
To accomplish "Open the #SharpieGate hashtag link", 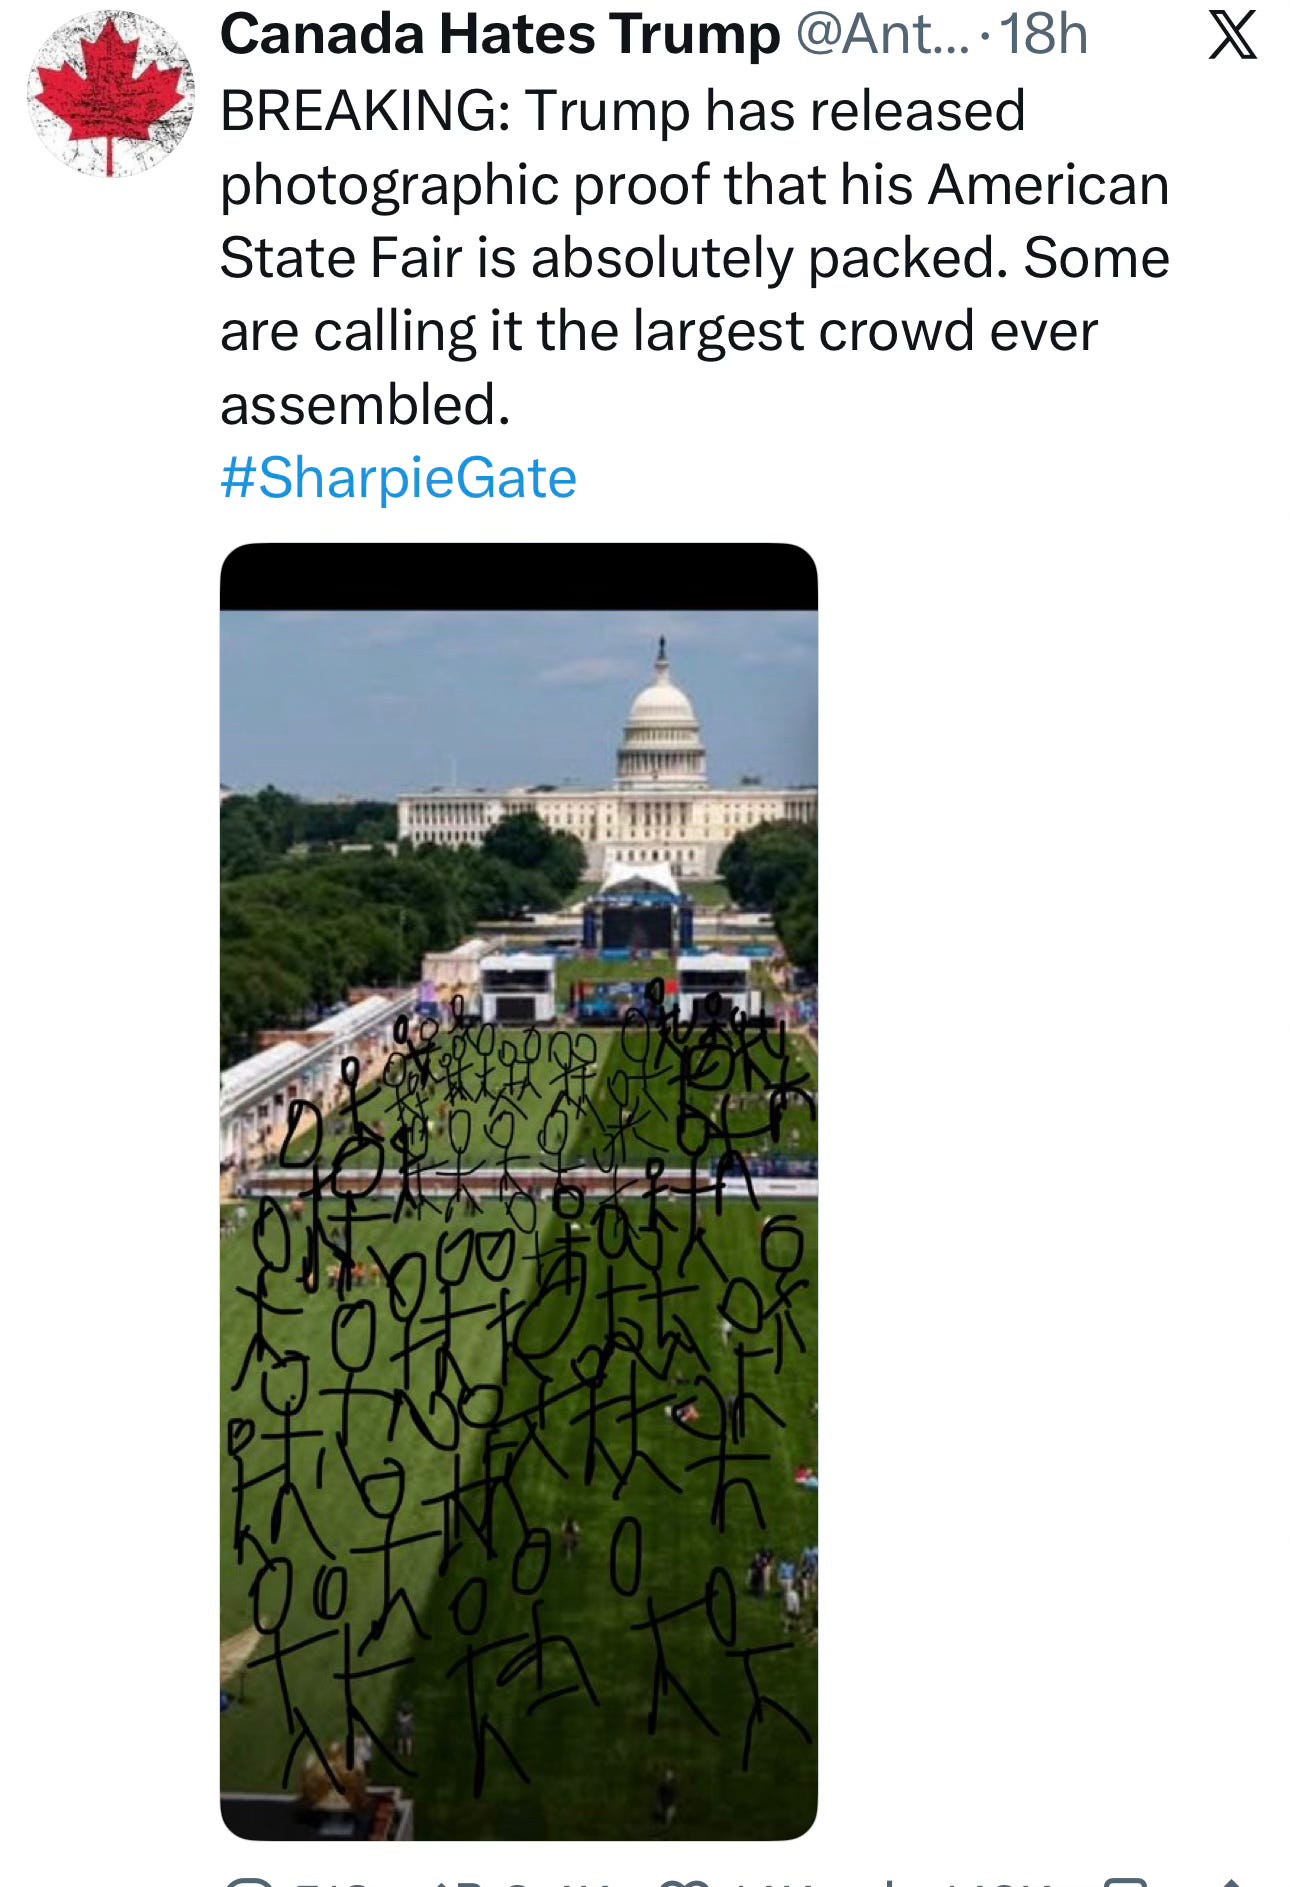I will (398, 478).
